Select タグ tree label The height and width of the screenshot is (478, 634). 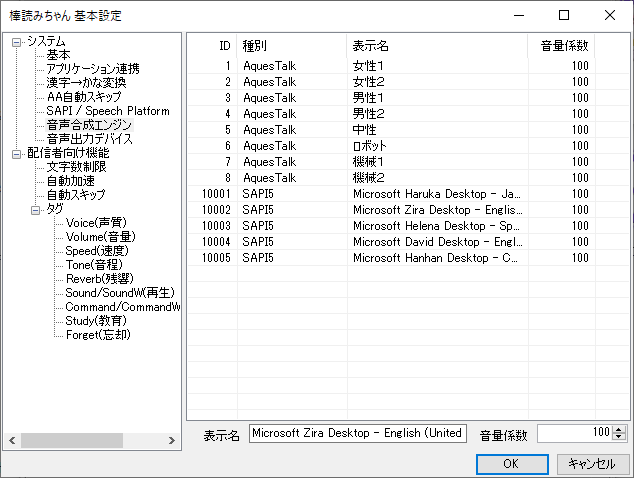tap(55, 209)
